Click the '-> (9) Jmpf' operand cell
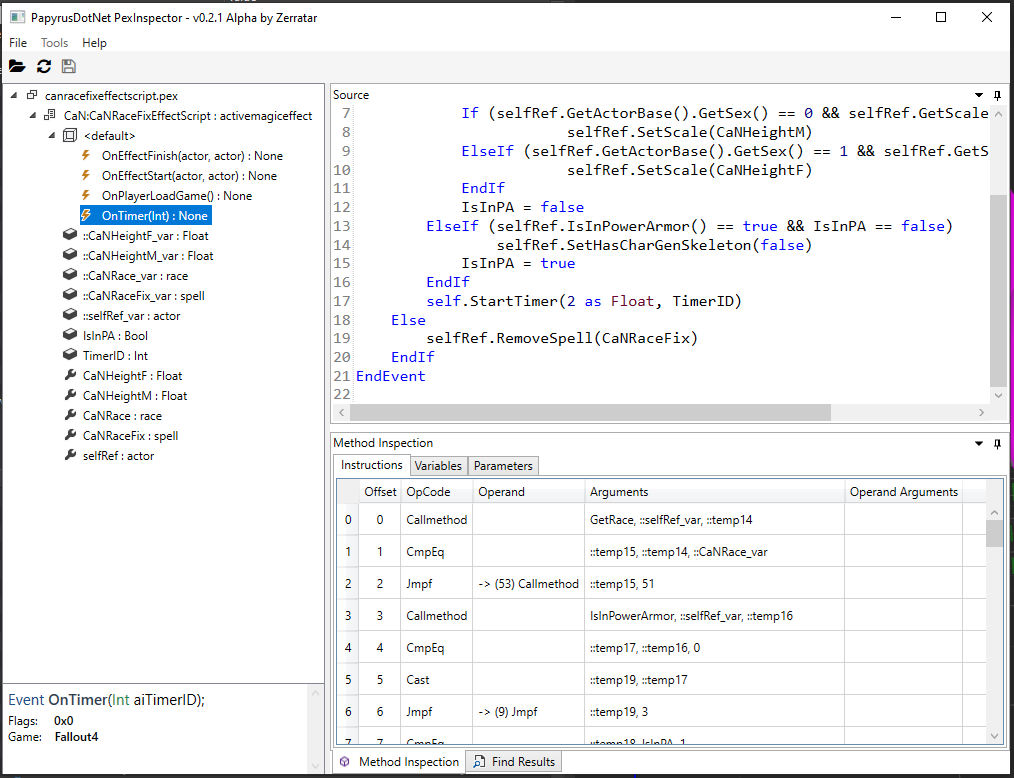 (x=528, y=711)
